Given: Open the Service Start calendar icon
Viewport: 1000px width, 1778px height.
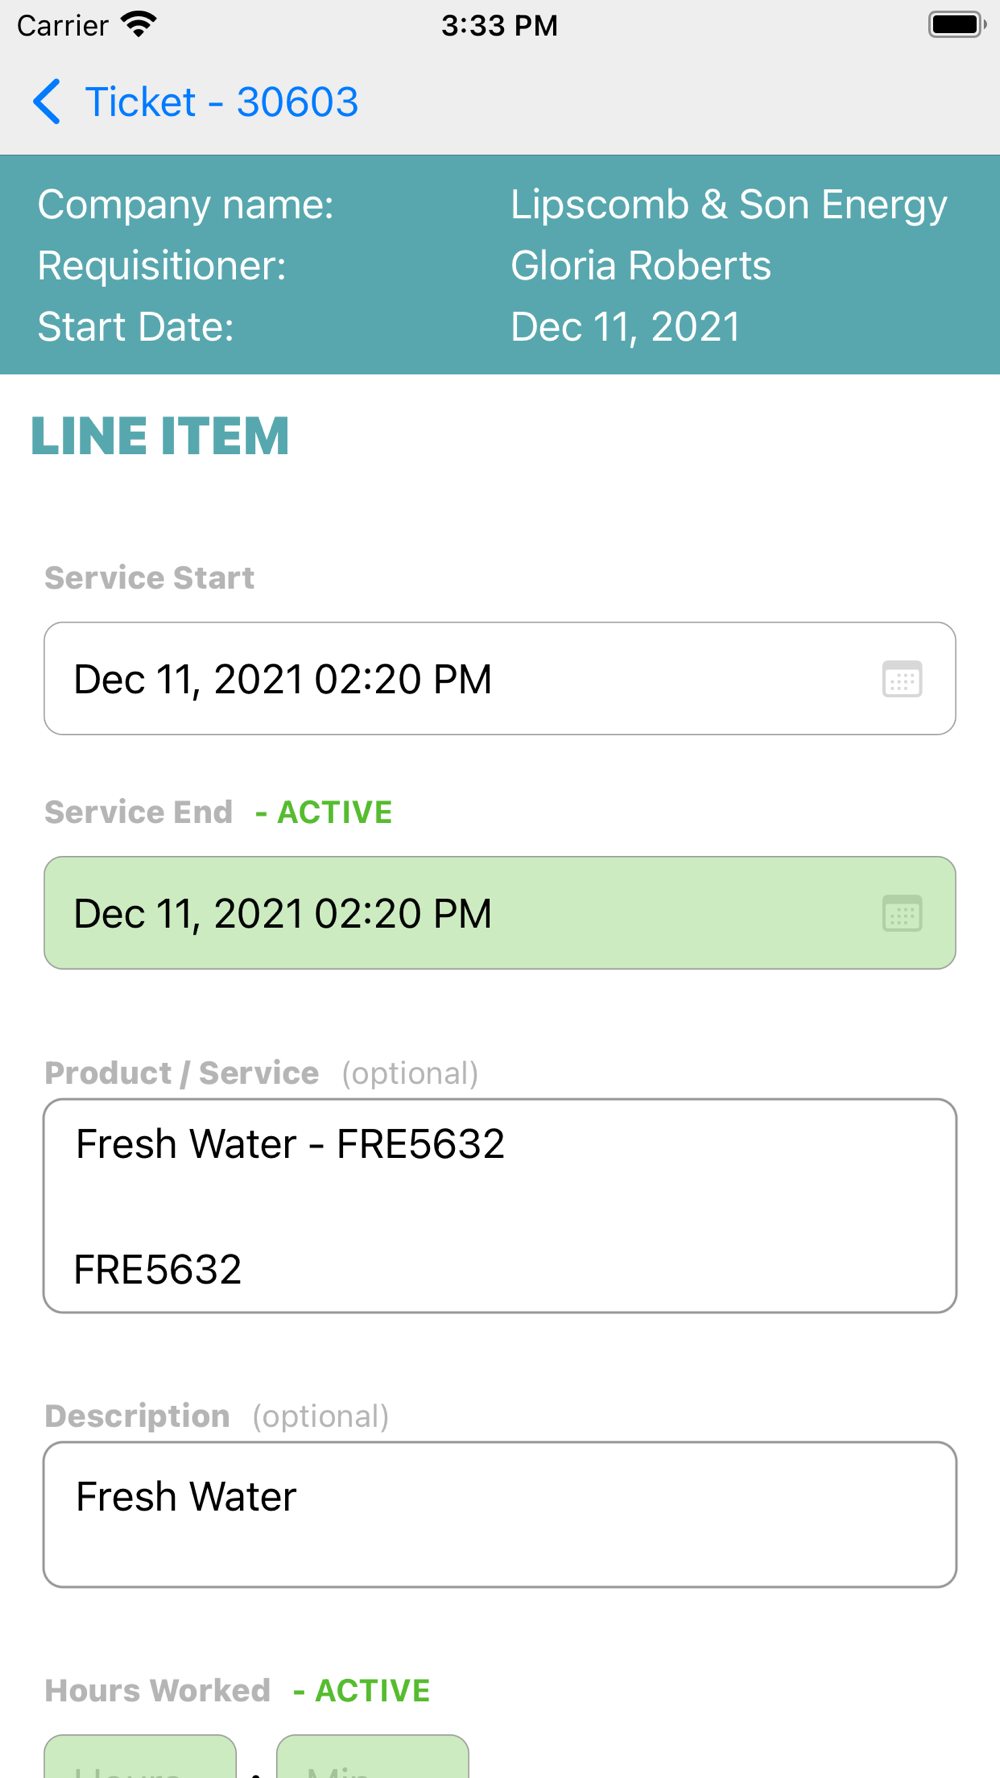Looking at the screenshot, I should tap(902, 679).
